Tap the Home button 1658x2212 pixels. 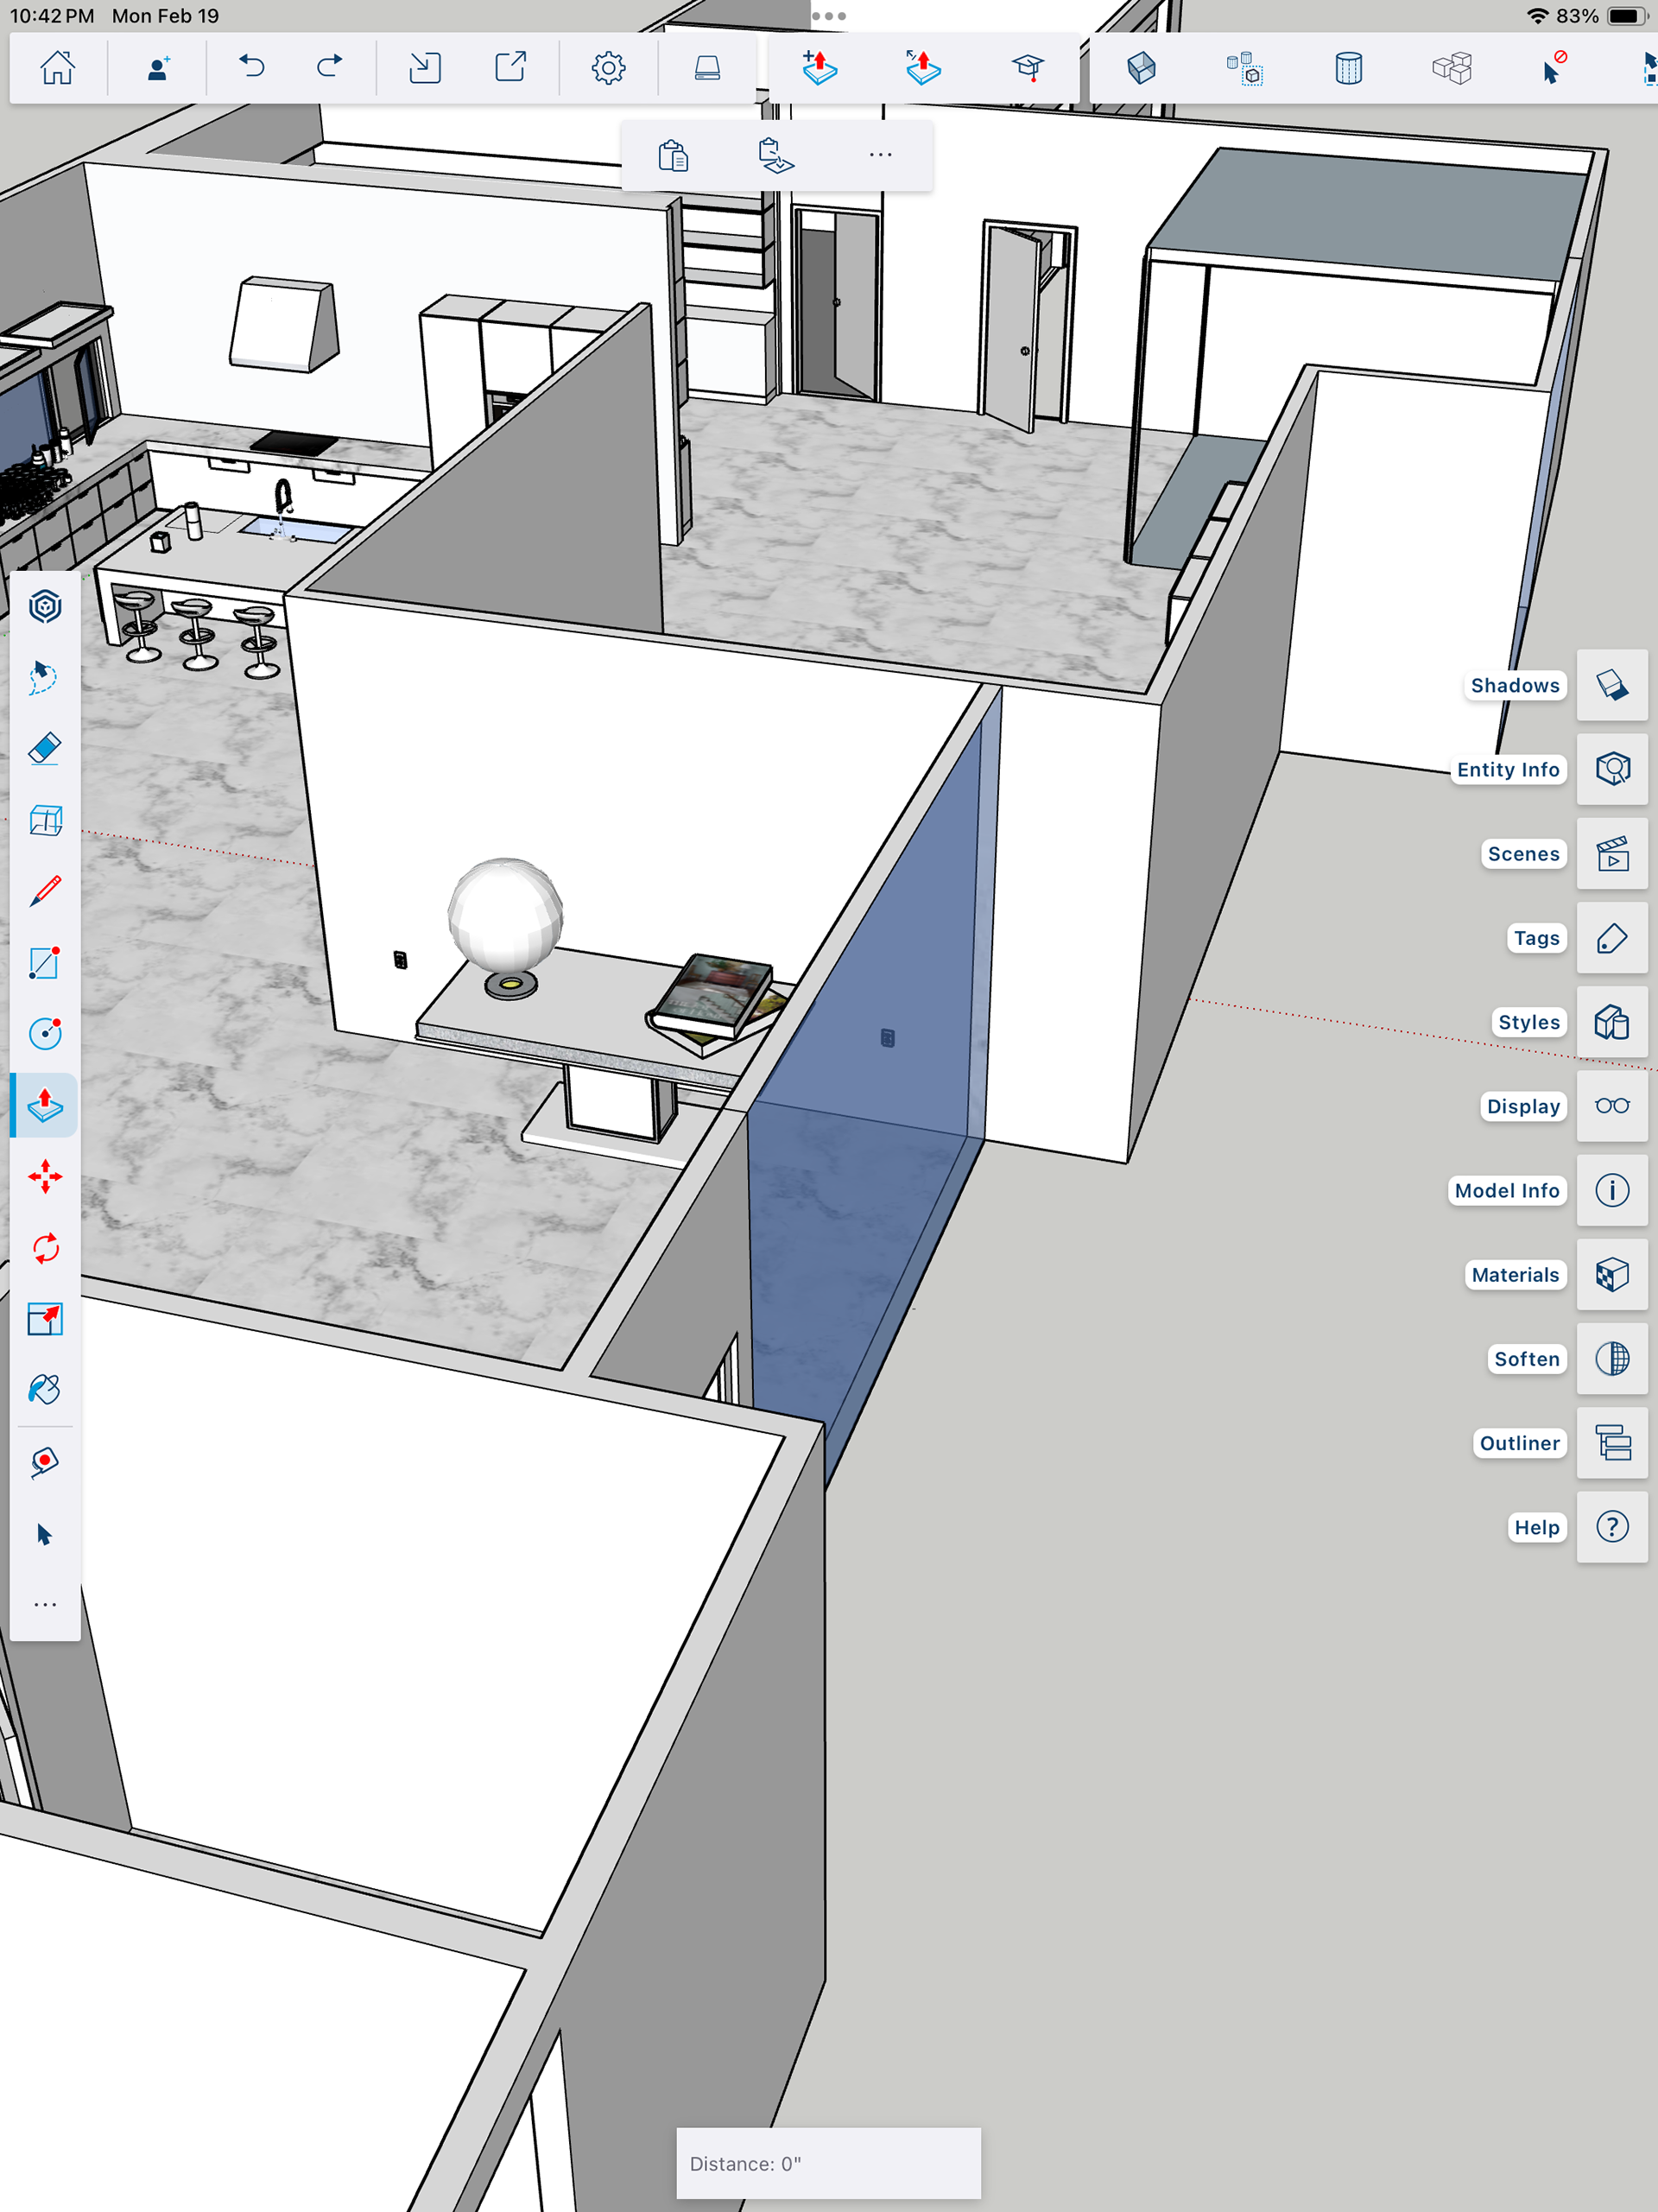(57, 67)
